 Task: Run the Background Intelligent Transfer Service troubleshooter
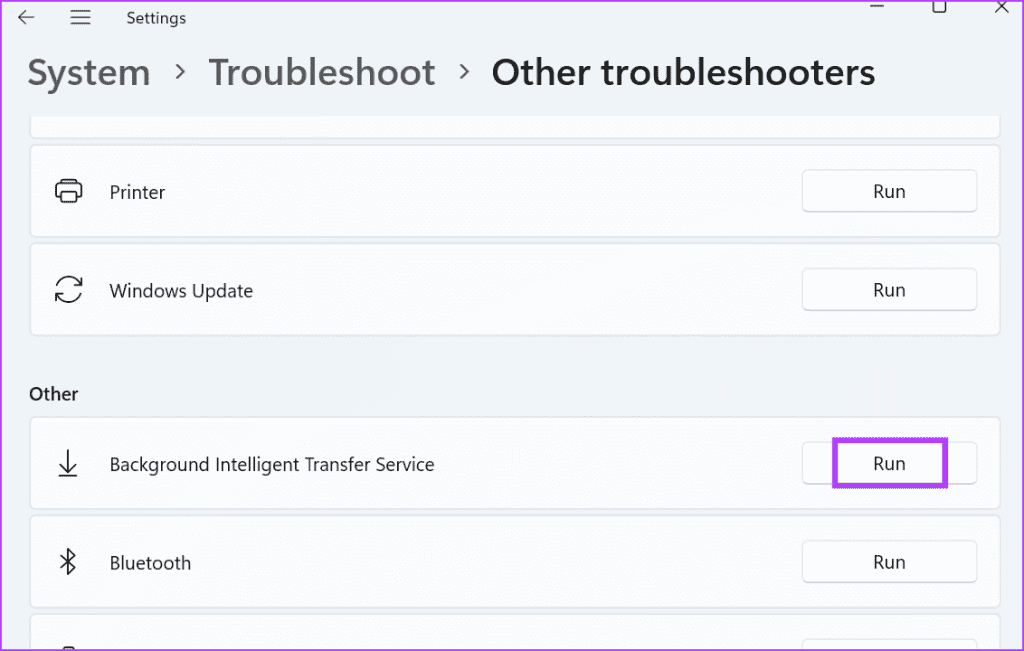888,464
